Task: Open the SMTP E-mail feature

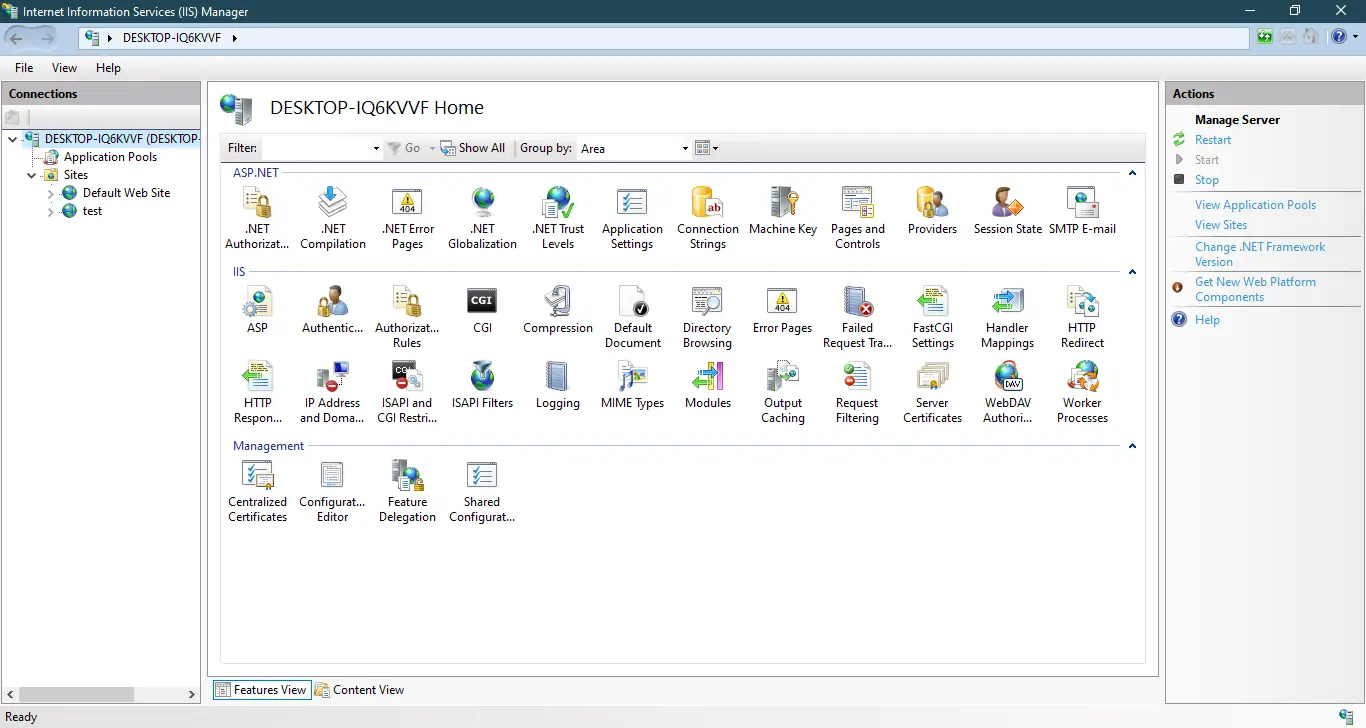Action: click(1082, 211)
